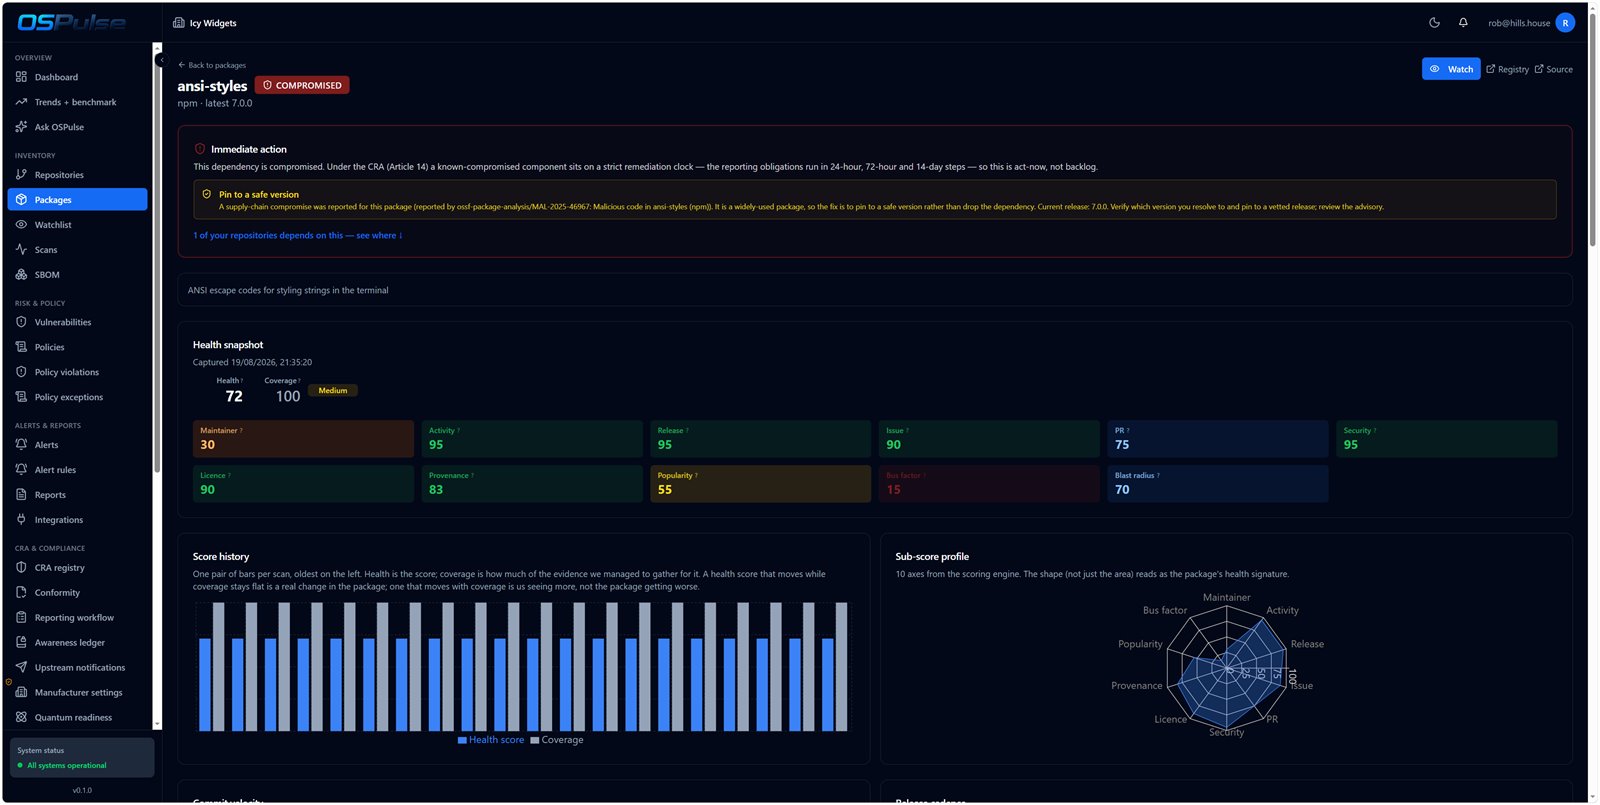Open the Health score help marker
This screenshot has width=1600, height=805.
click(242, 381)
